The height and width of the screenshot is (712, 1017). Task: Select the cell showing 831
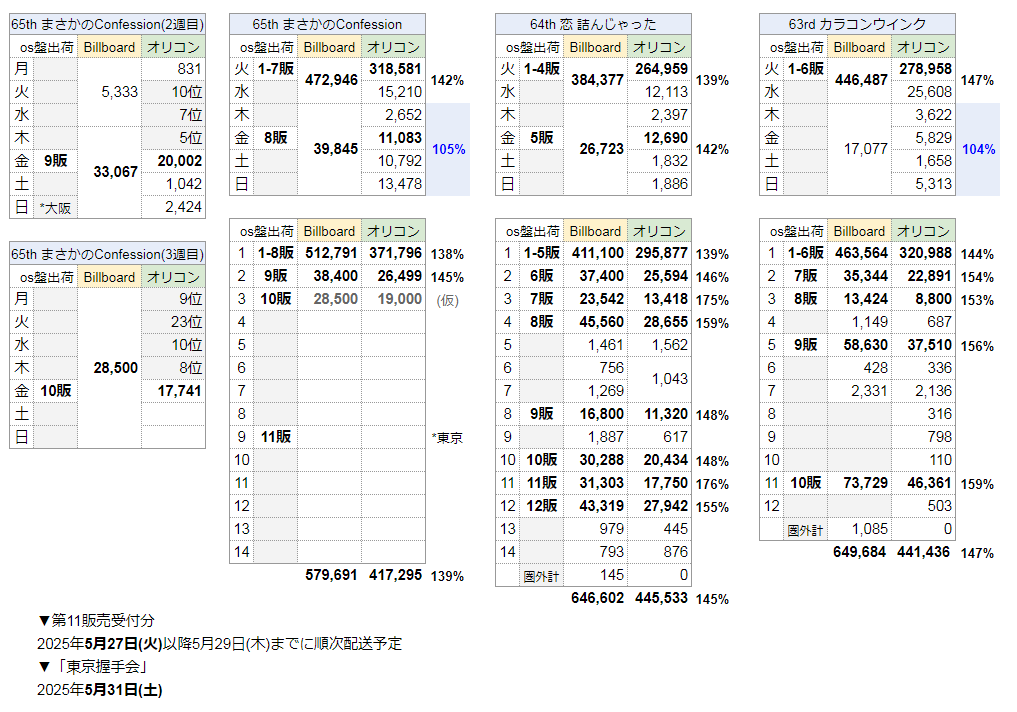[x=189, y=69]
